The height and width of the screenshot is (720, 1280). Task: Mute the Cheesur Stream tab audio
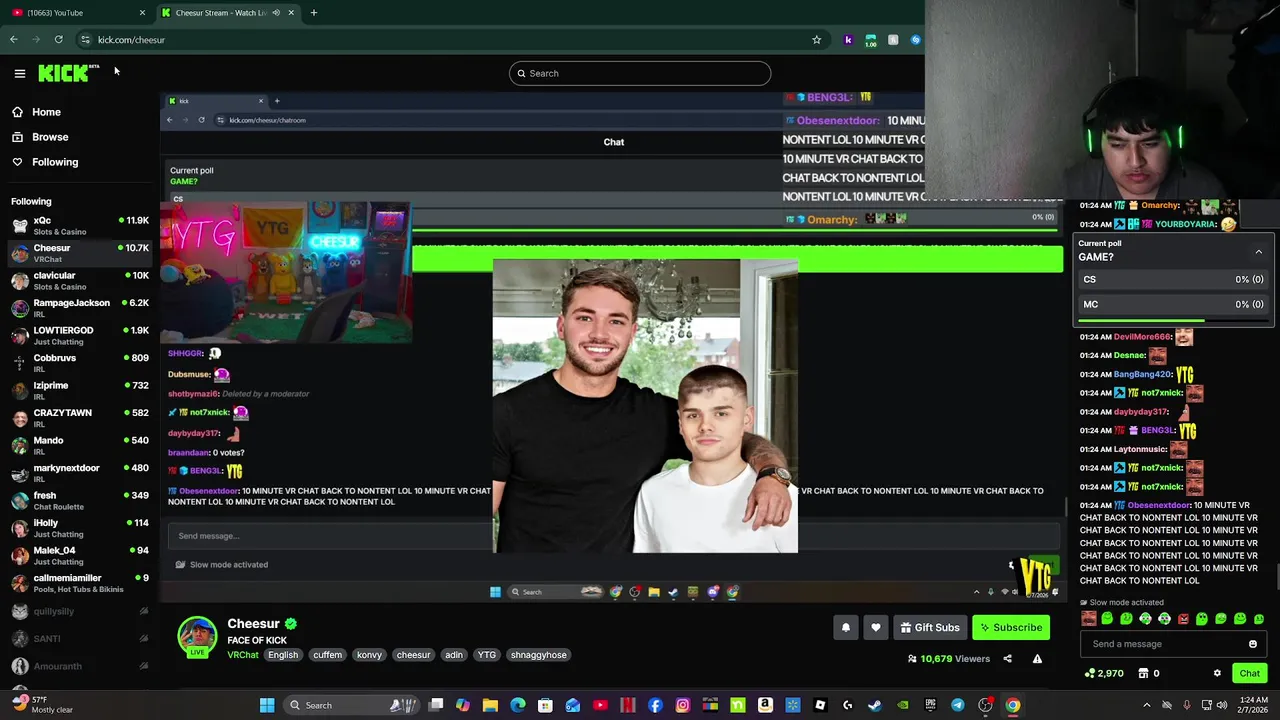(276, 13)
